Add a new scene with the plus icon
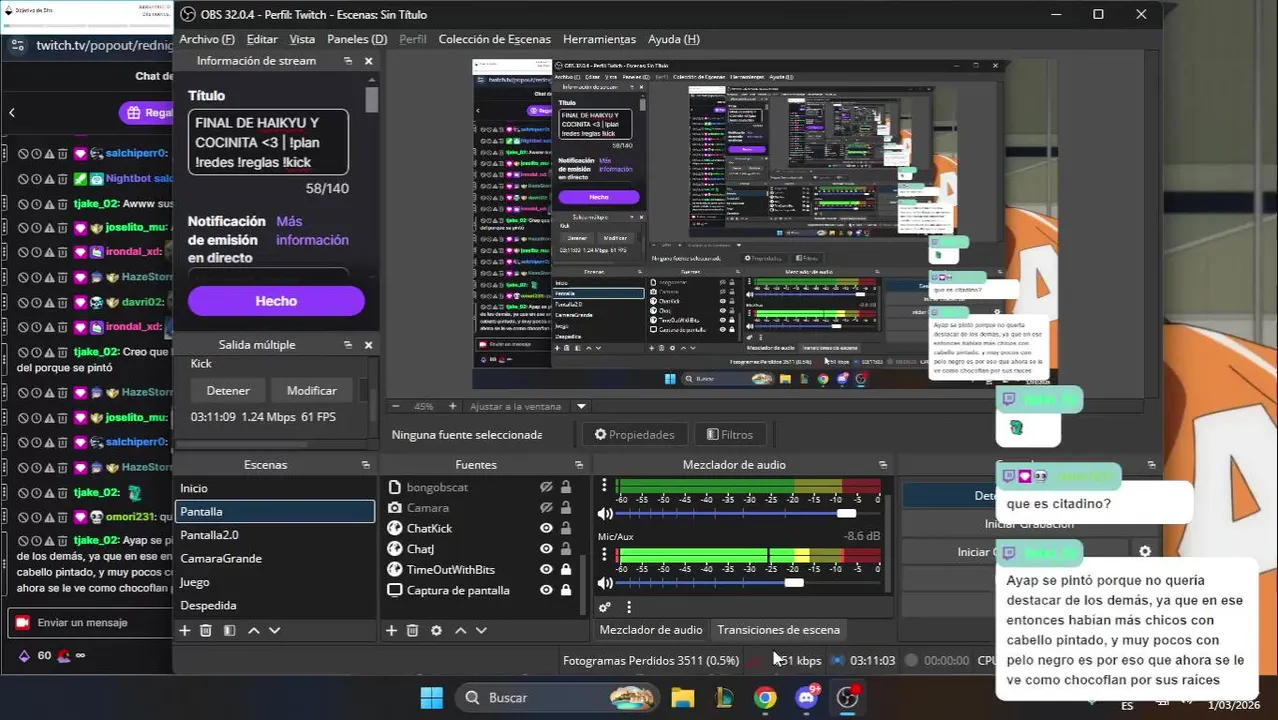1278x720 pixels. point(184,631)
